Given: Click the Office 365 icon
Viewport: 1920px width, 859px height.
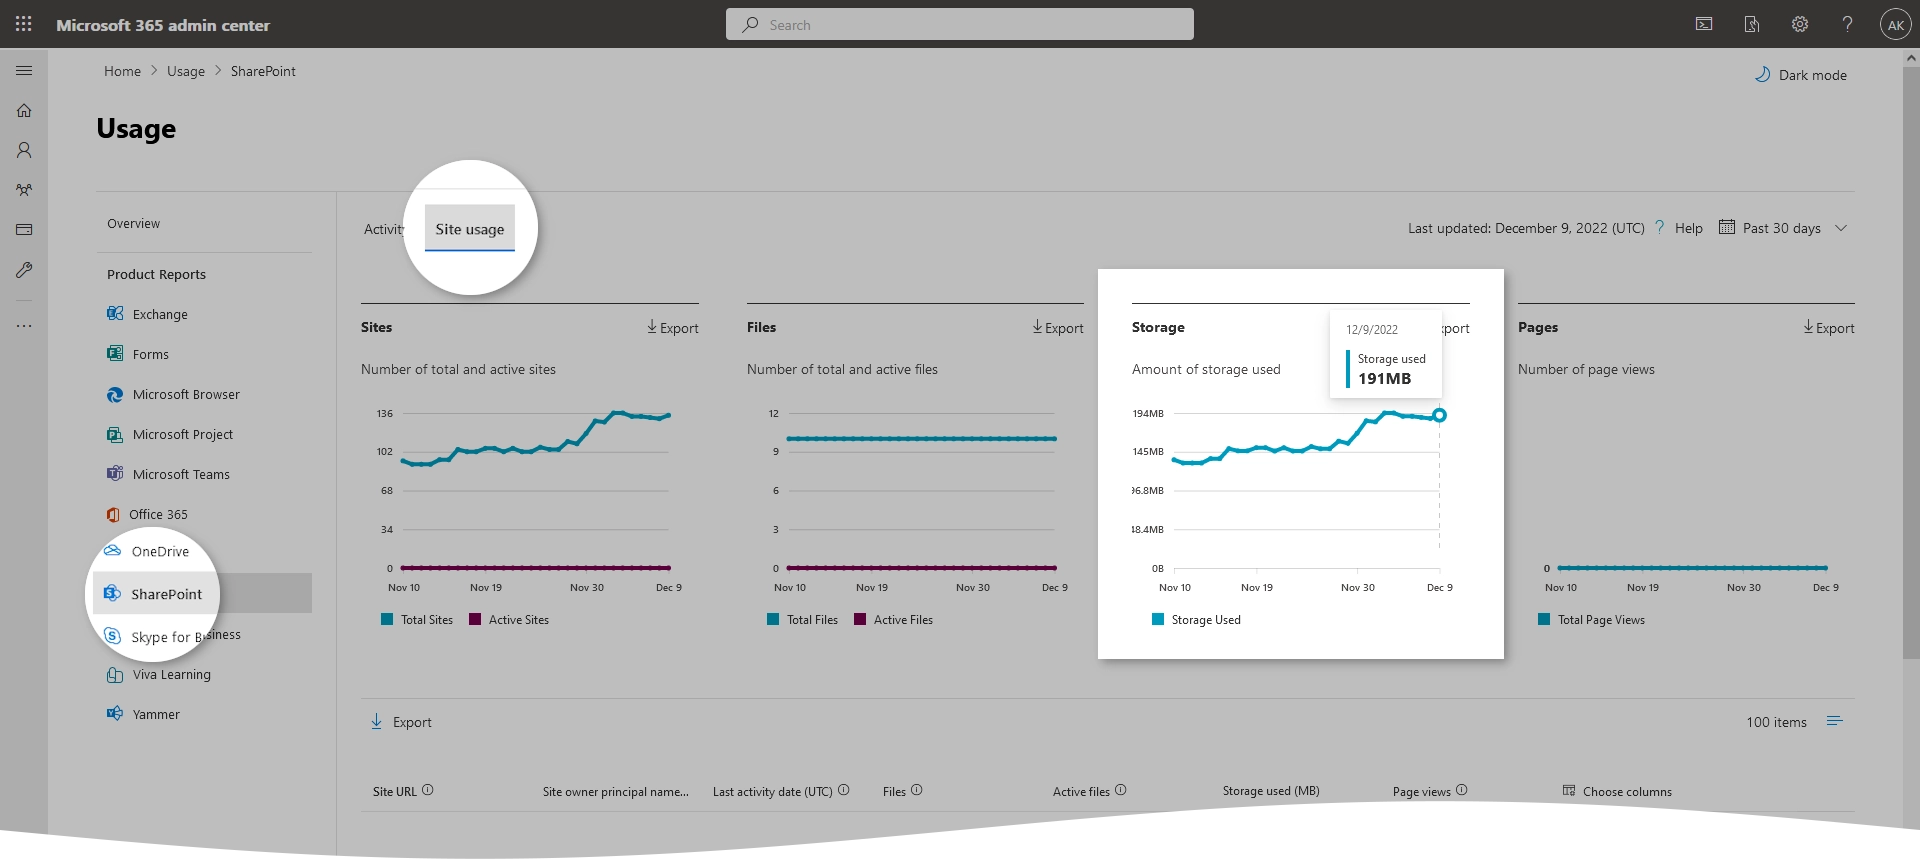Looking at the screenshot, I should click(113, 514).
